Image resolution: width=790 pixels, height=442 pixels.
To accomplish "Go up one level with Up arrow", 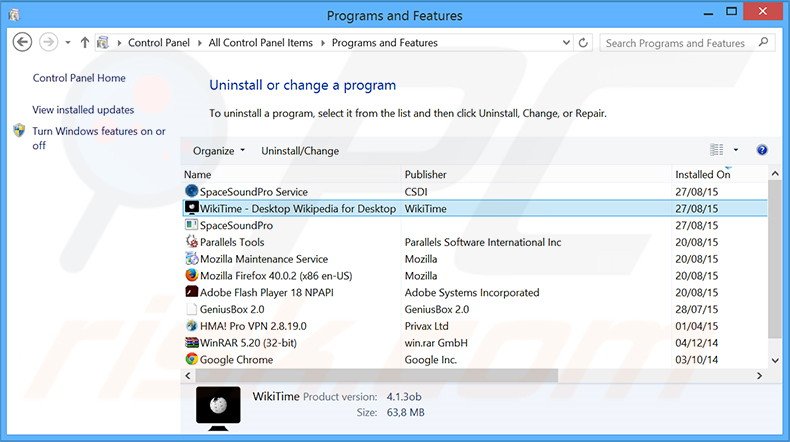I will [x=85, y=43].
